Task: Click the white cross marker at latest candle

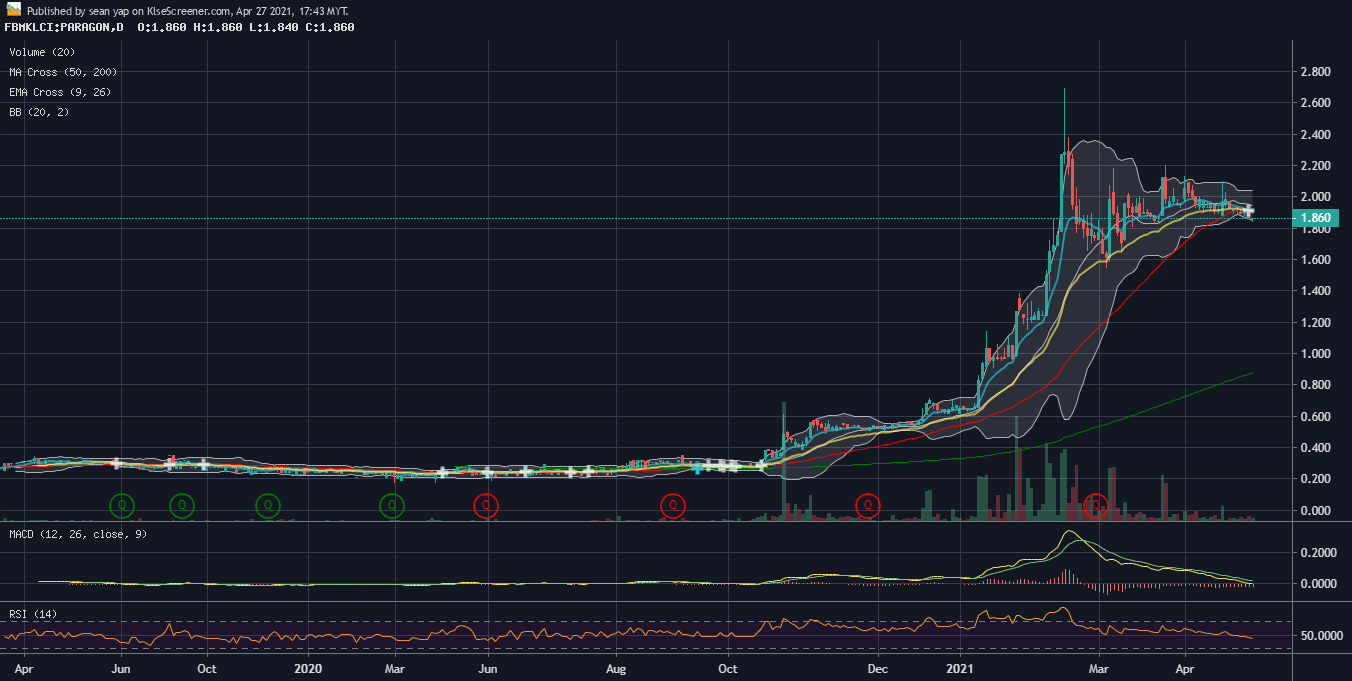Action: (1248, 211)
